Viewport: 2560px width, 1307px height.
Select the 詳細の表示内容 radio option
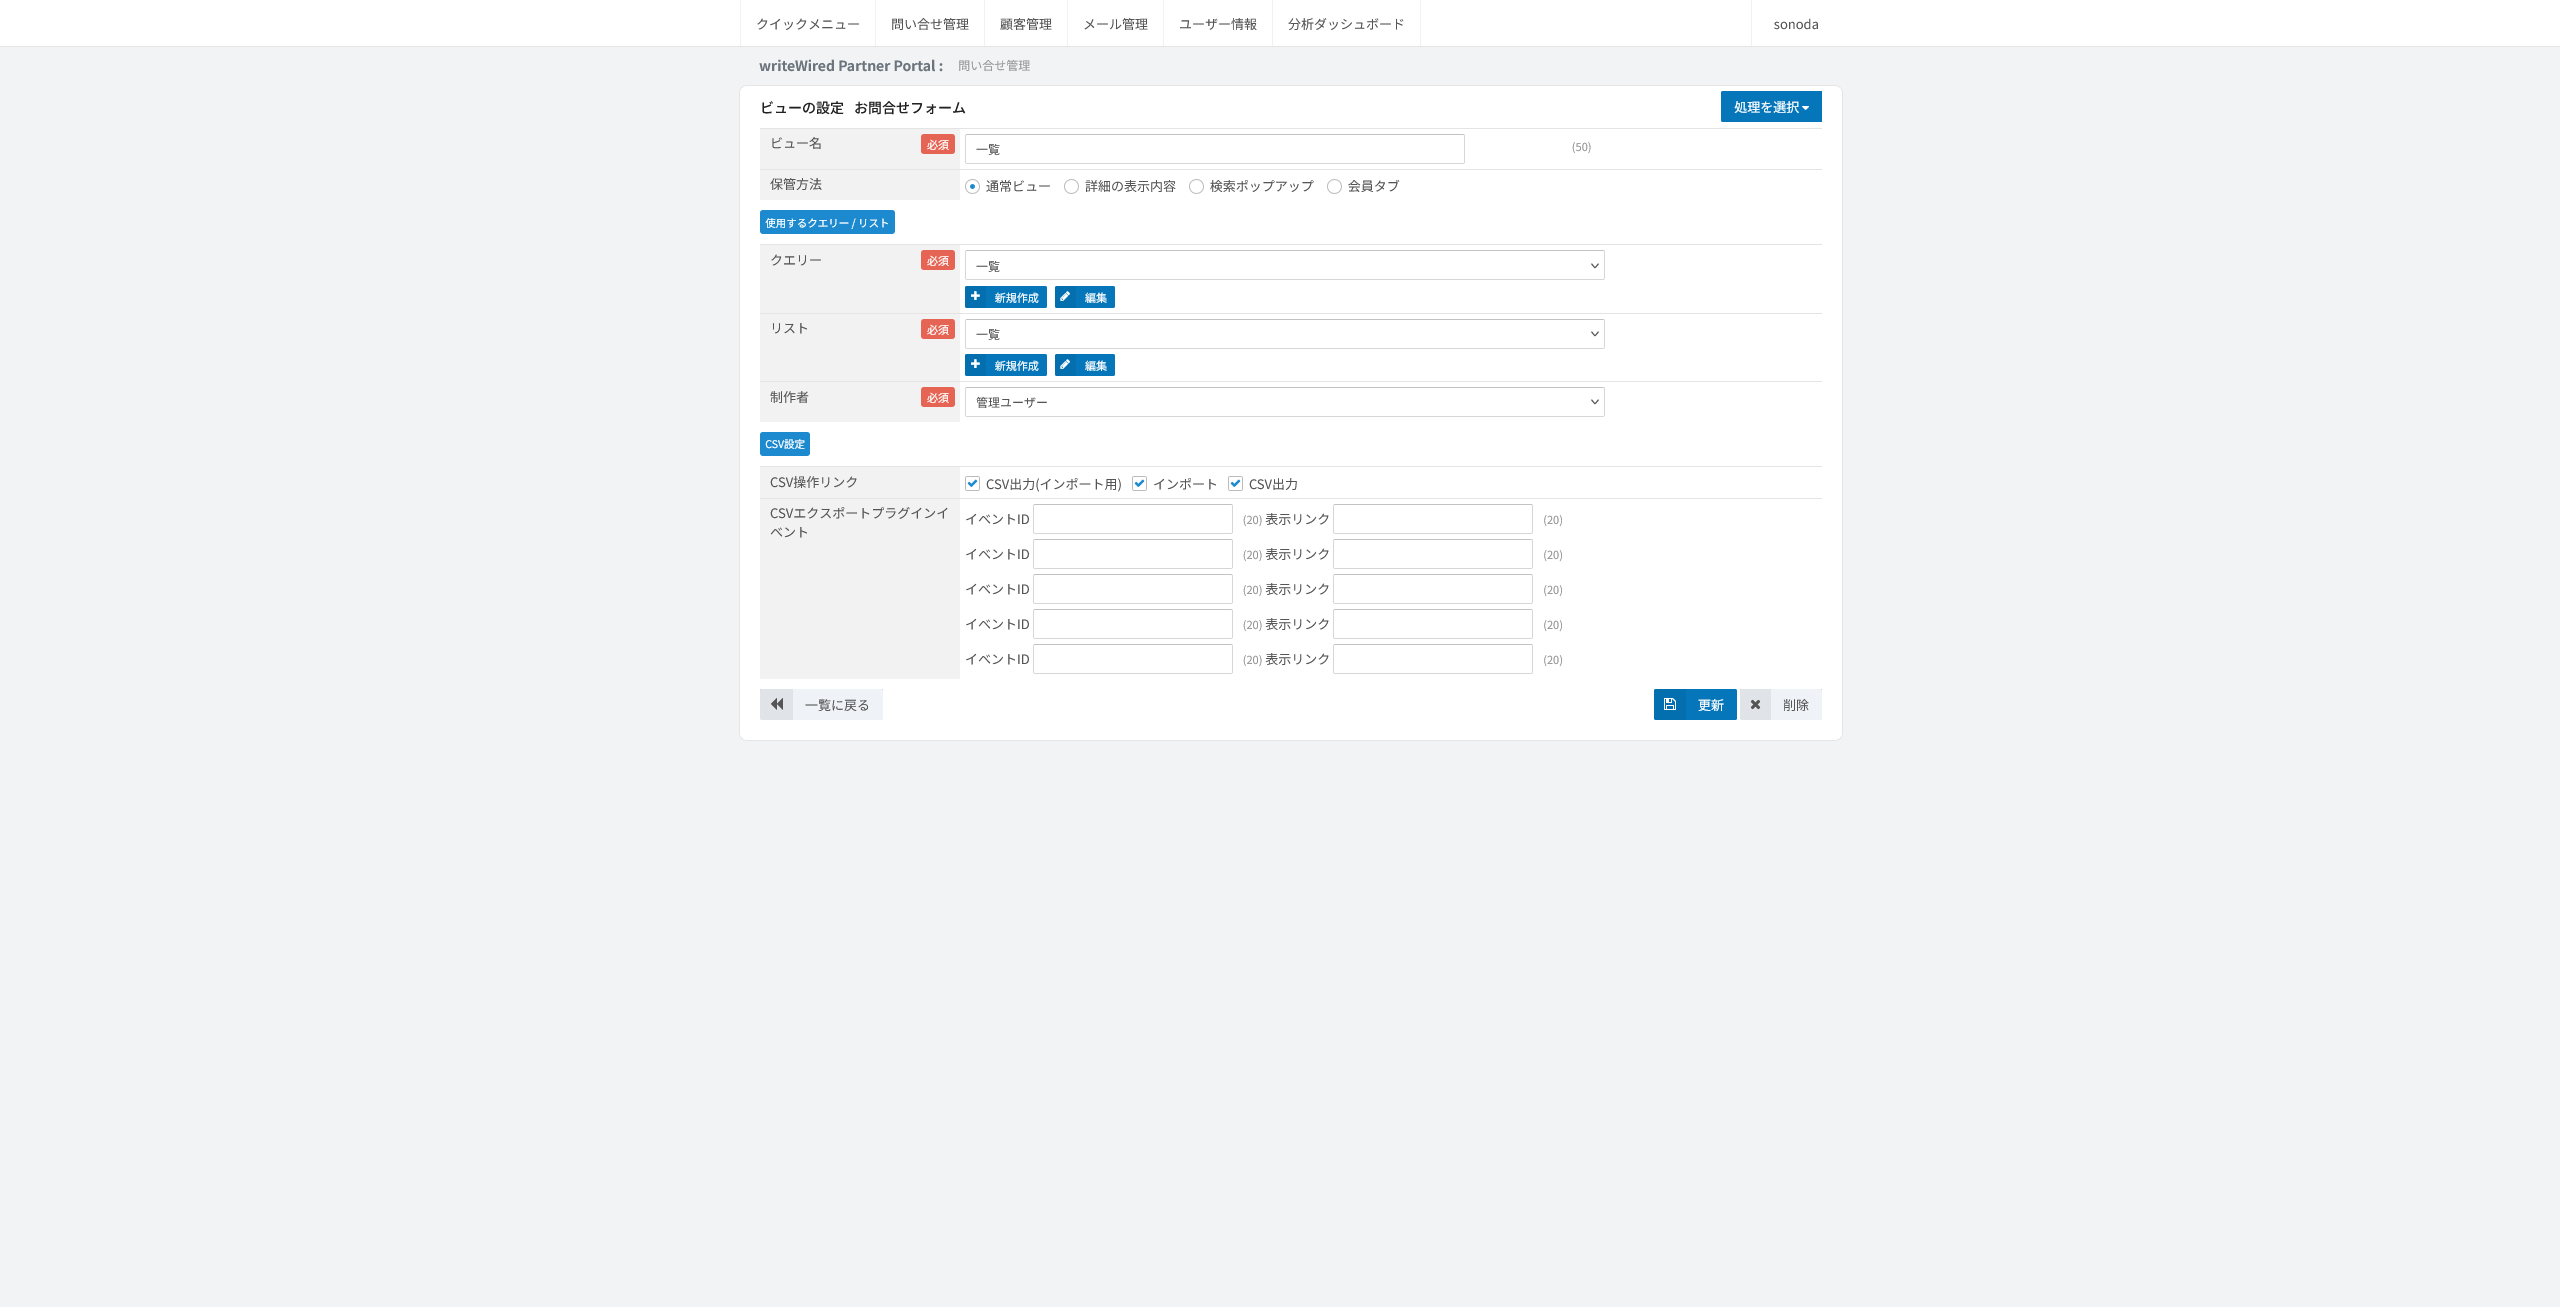(1071, 186)
